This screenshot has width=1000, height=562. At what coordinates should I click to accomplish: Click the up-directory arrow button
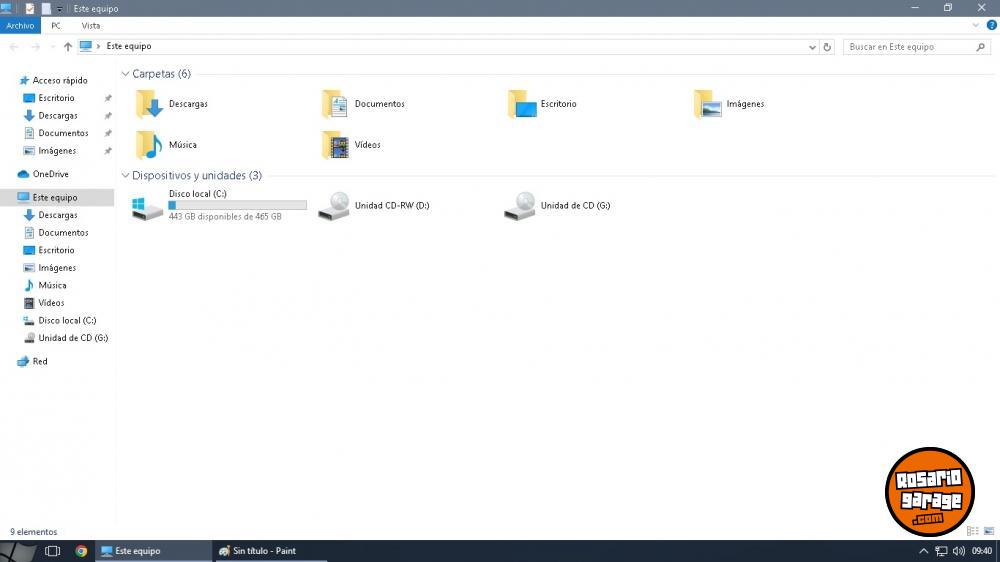point(68,47)
